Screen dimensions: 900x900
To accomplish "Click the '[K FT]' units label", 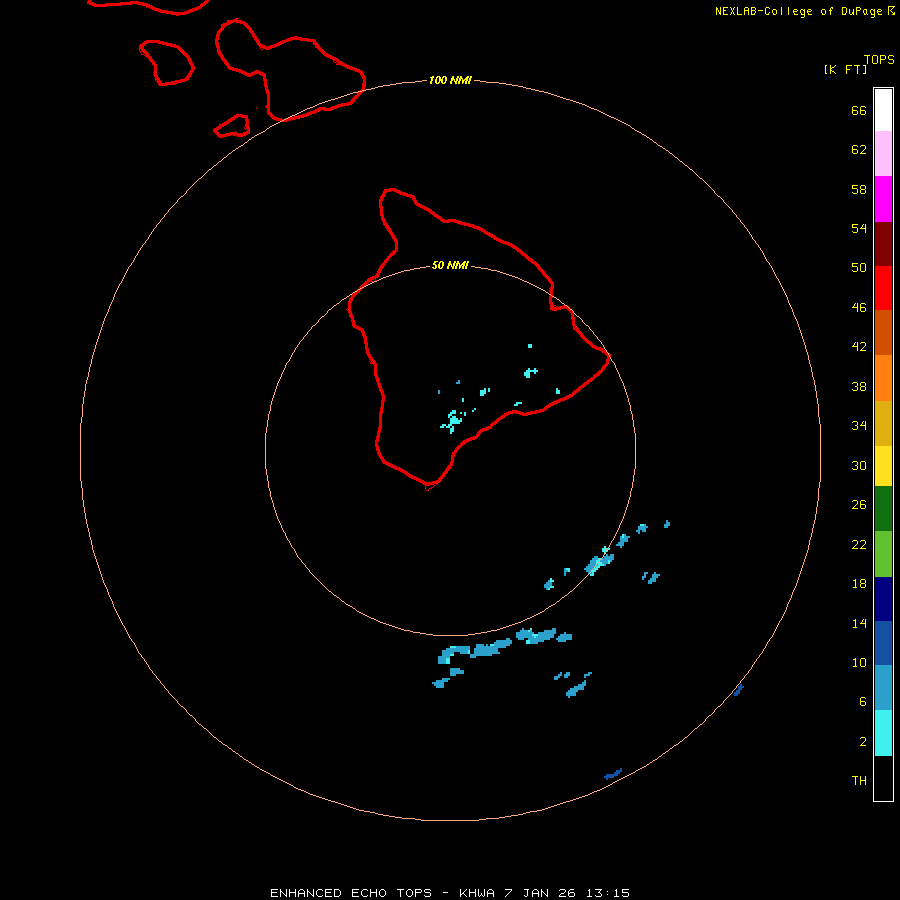I will [845, 69].
